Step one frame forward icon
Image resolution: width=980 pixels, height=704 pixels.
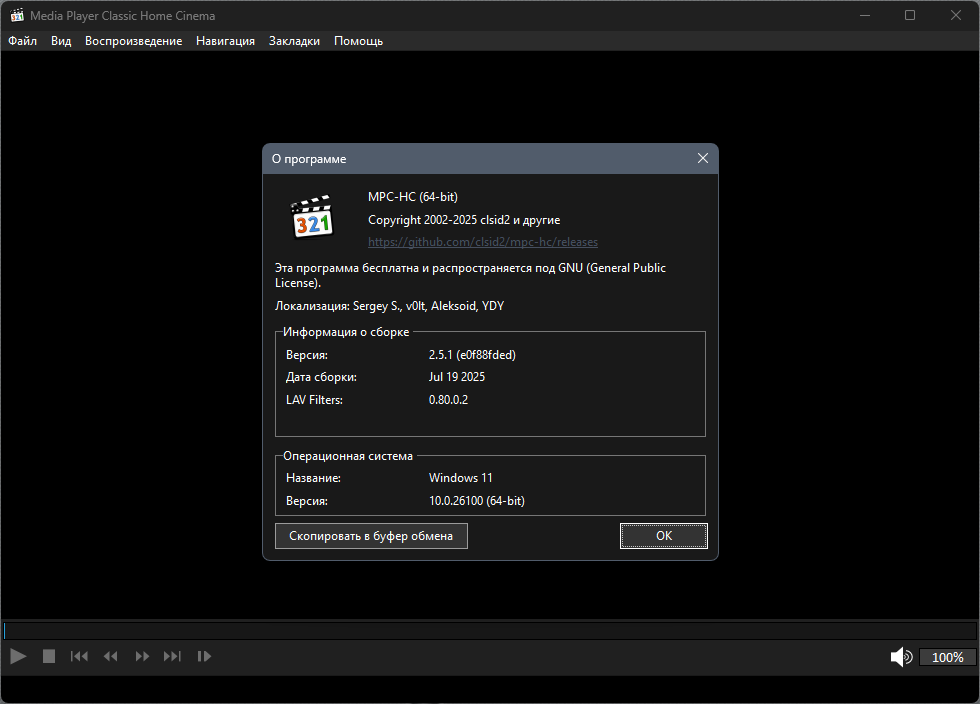click(204, 656)
